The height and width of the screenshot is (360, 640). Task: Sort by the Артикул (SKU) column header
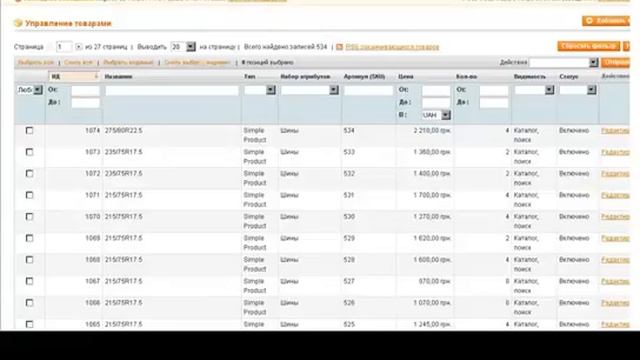[364, 77]
